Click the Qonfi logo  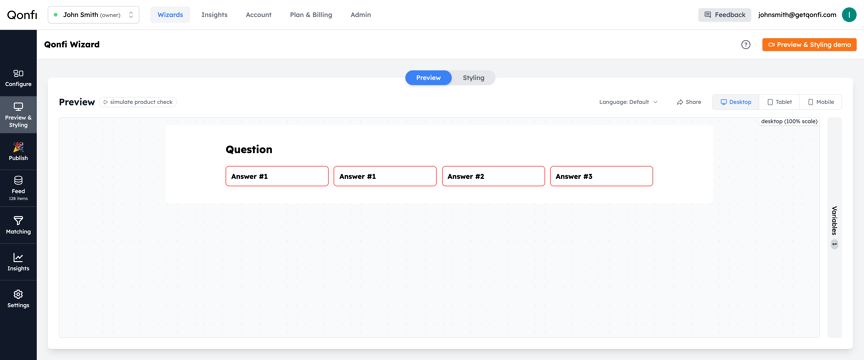pyautogui.click(x=22, y=15)
